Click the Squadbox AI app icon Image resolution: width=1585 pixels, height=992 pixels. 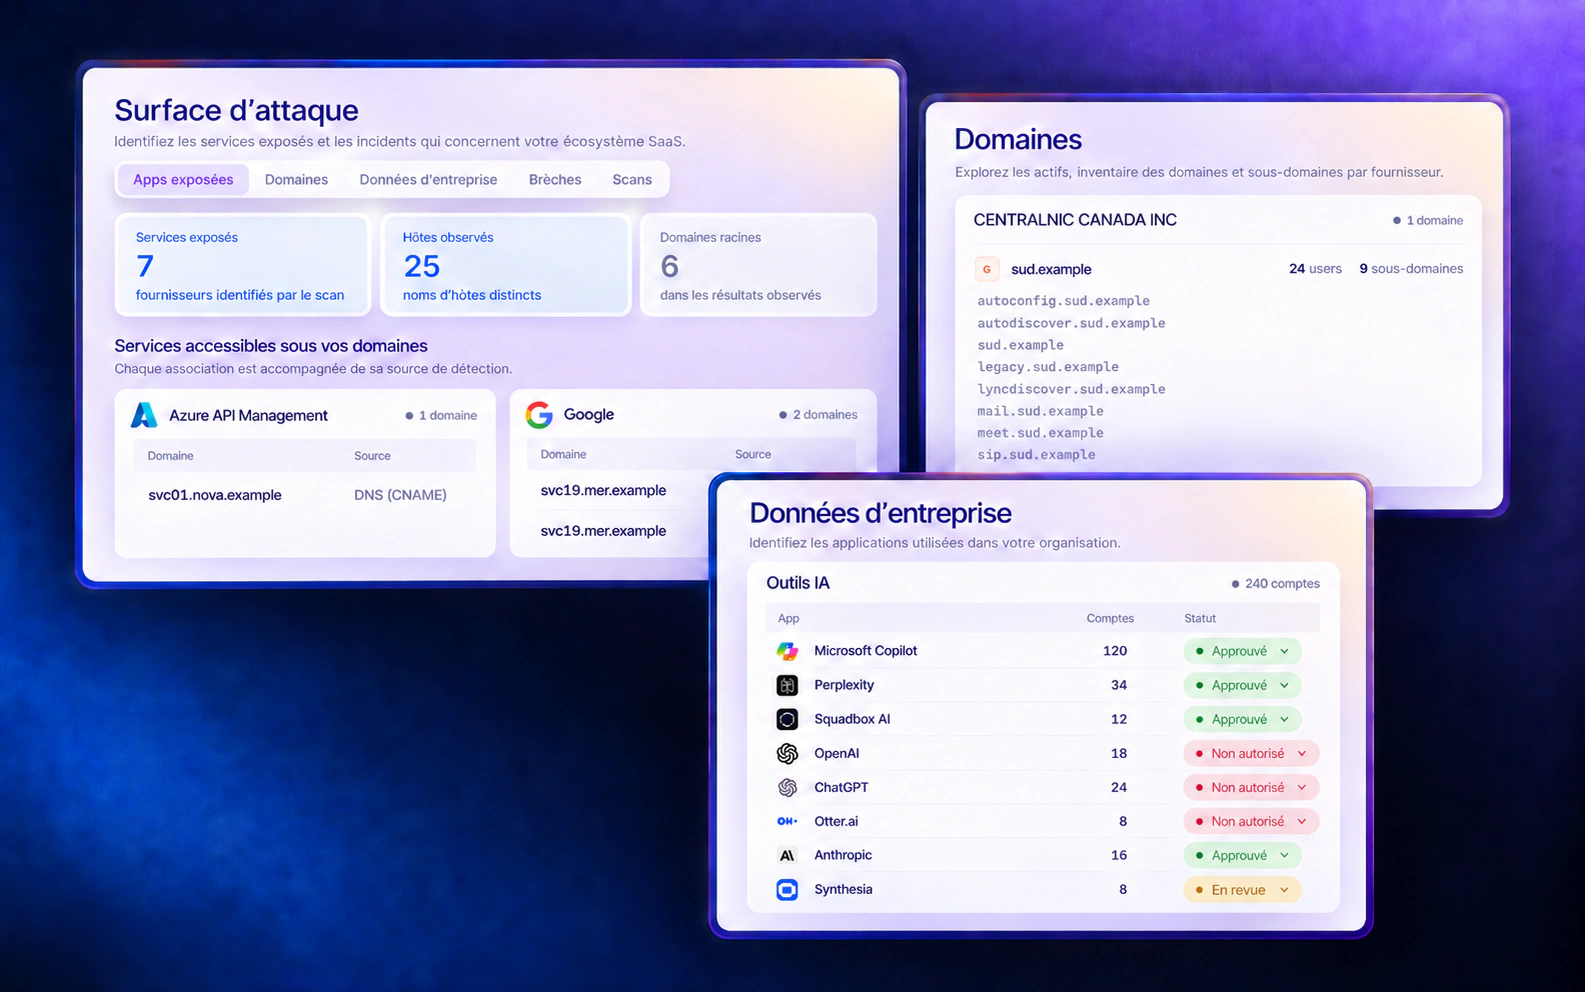click(787, 719)
